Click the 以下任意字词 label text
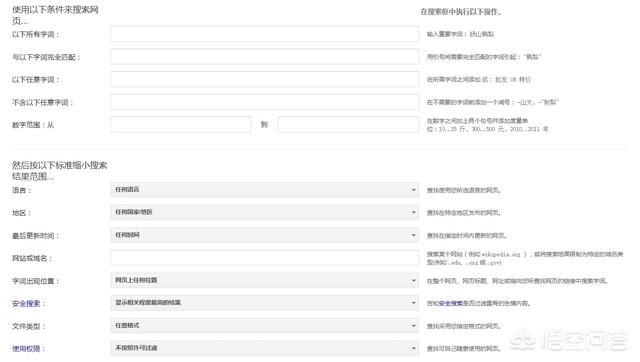 point(36,80)
